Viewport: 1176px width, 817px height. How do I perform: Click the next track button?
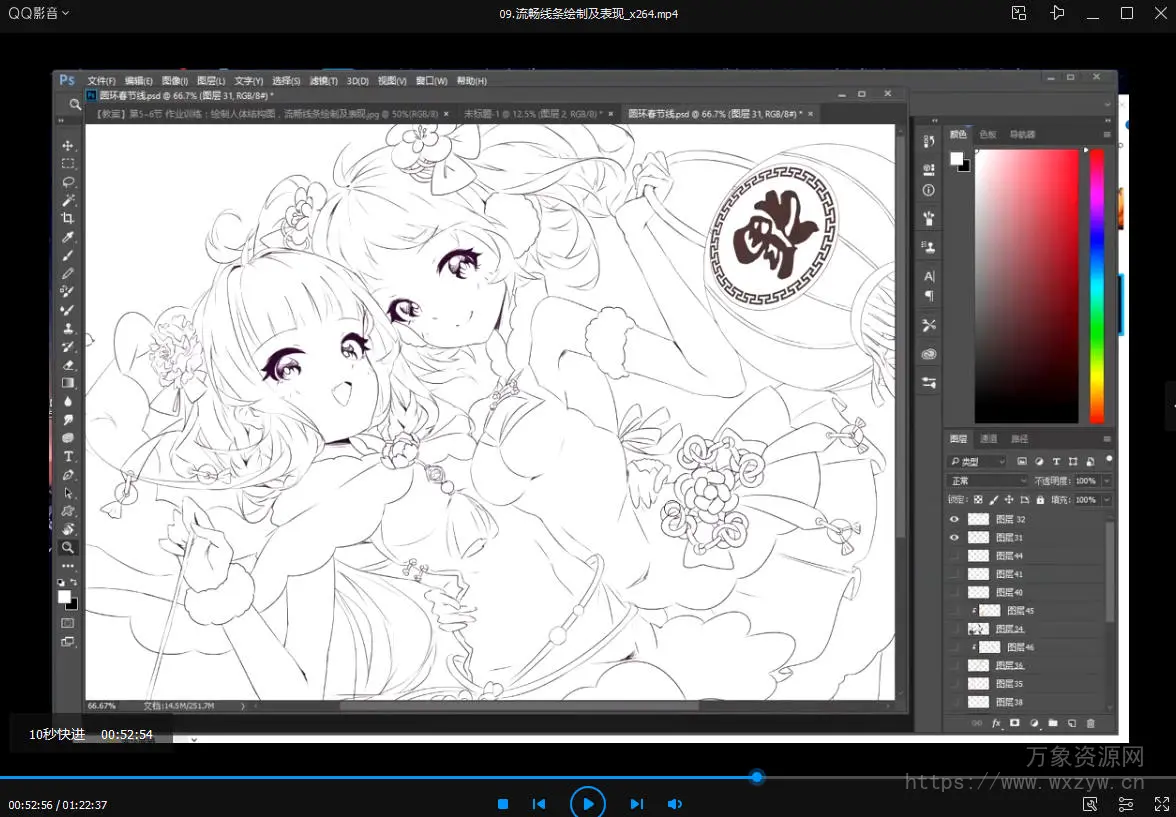(x=636, y=804)
